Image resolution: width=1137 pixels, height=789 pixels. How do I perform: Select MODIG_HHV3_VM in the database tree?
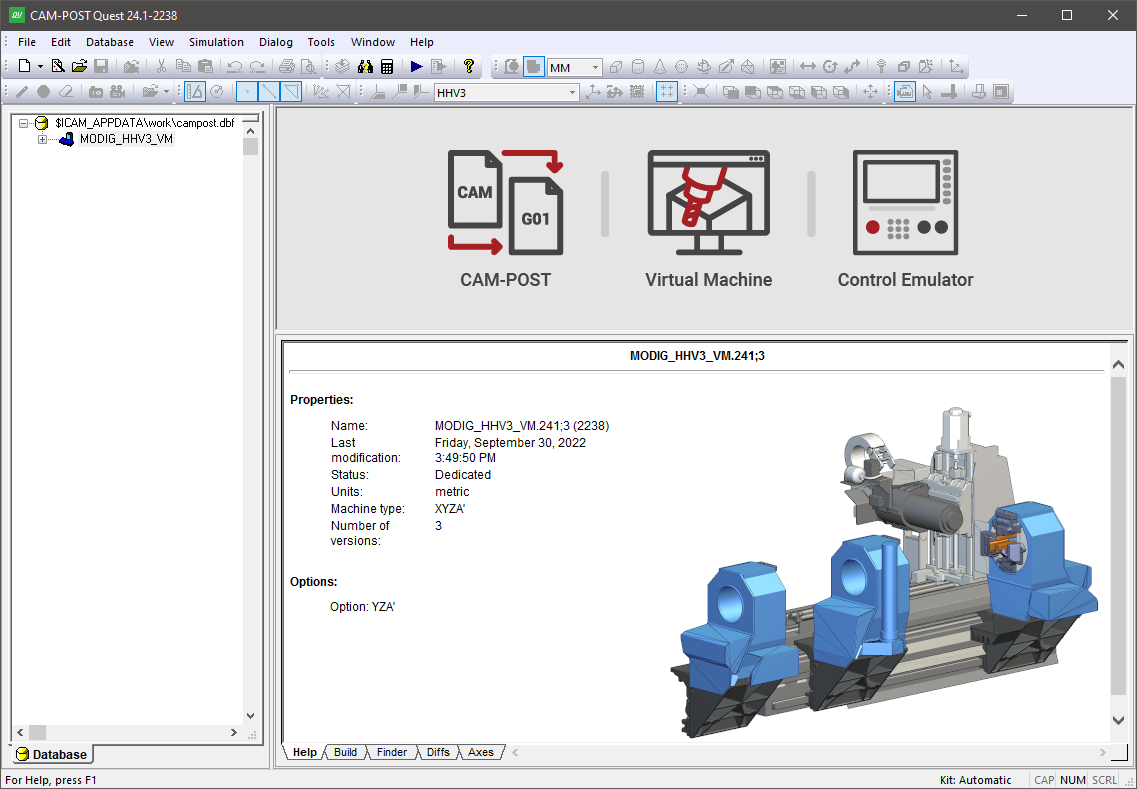(126, 139)
